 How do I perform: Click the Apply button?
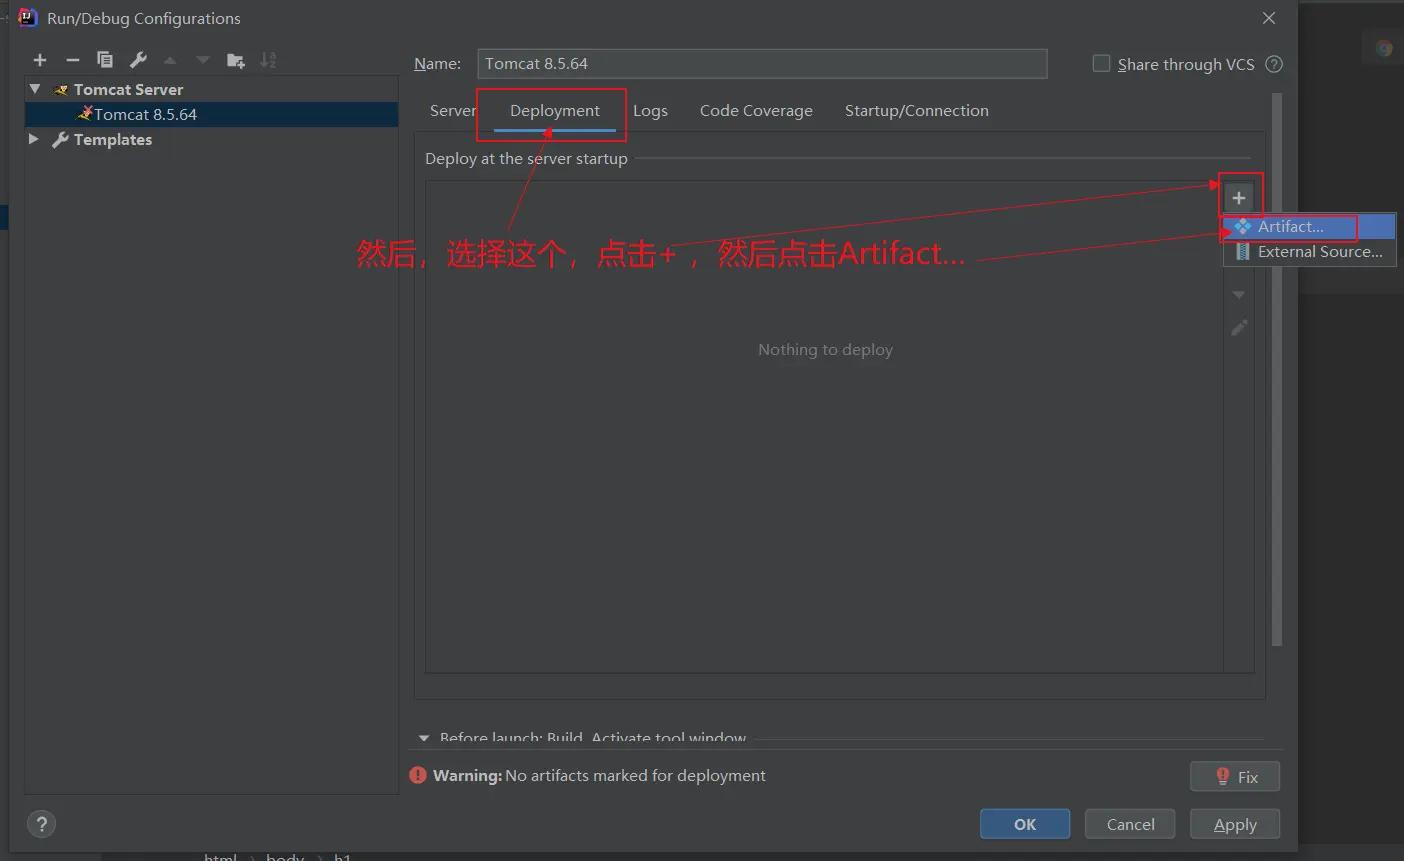(x=1235, y=824)
